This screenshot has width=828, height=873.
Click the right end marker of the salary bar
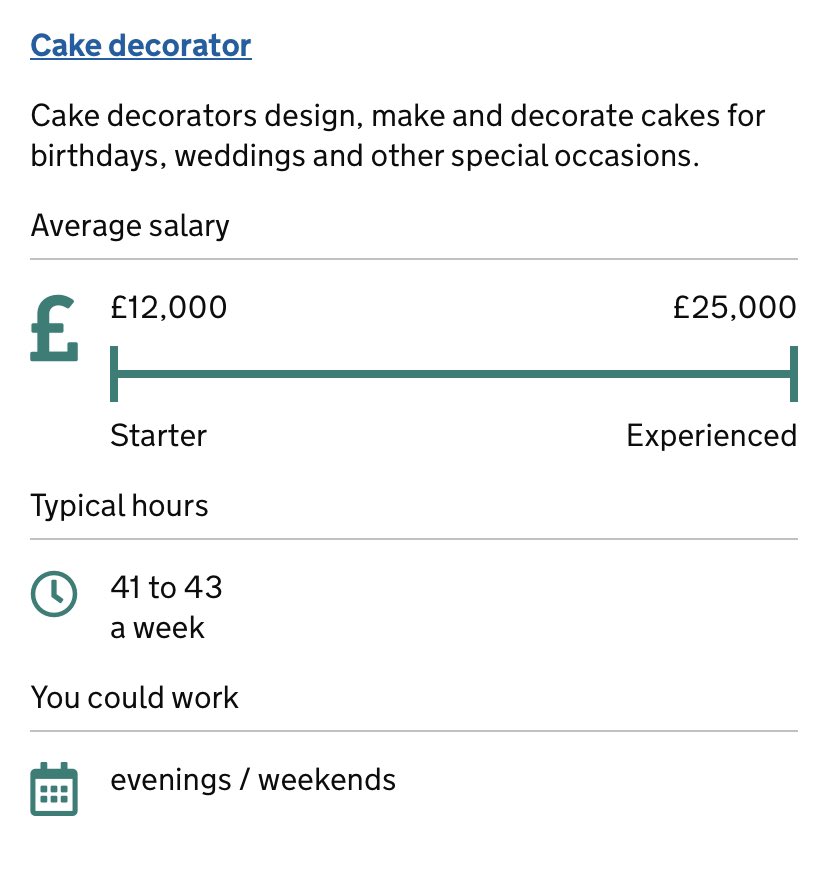[793, 374]
